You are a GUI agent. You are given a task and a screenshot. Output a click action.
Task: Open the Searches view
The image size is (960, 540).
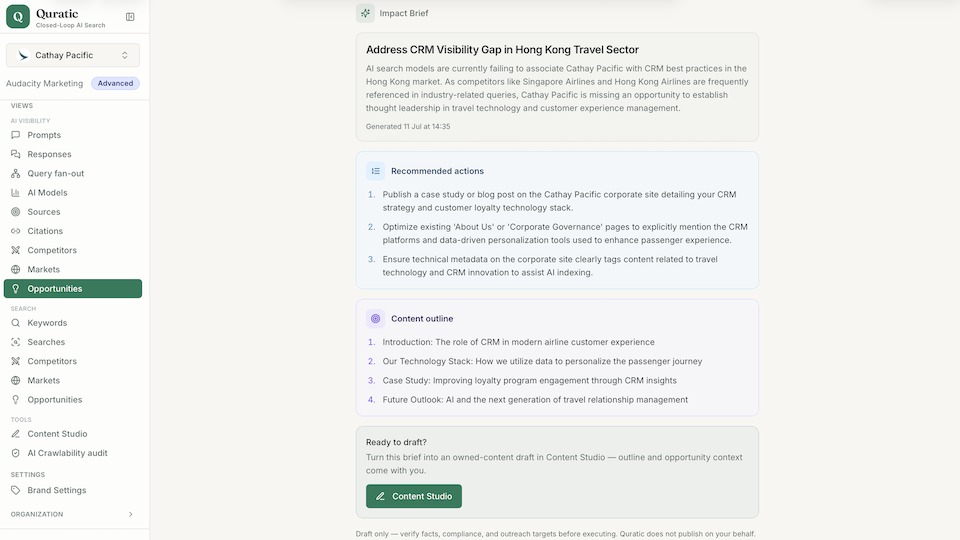click(73, 342)
